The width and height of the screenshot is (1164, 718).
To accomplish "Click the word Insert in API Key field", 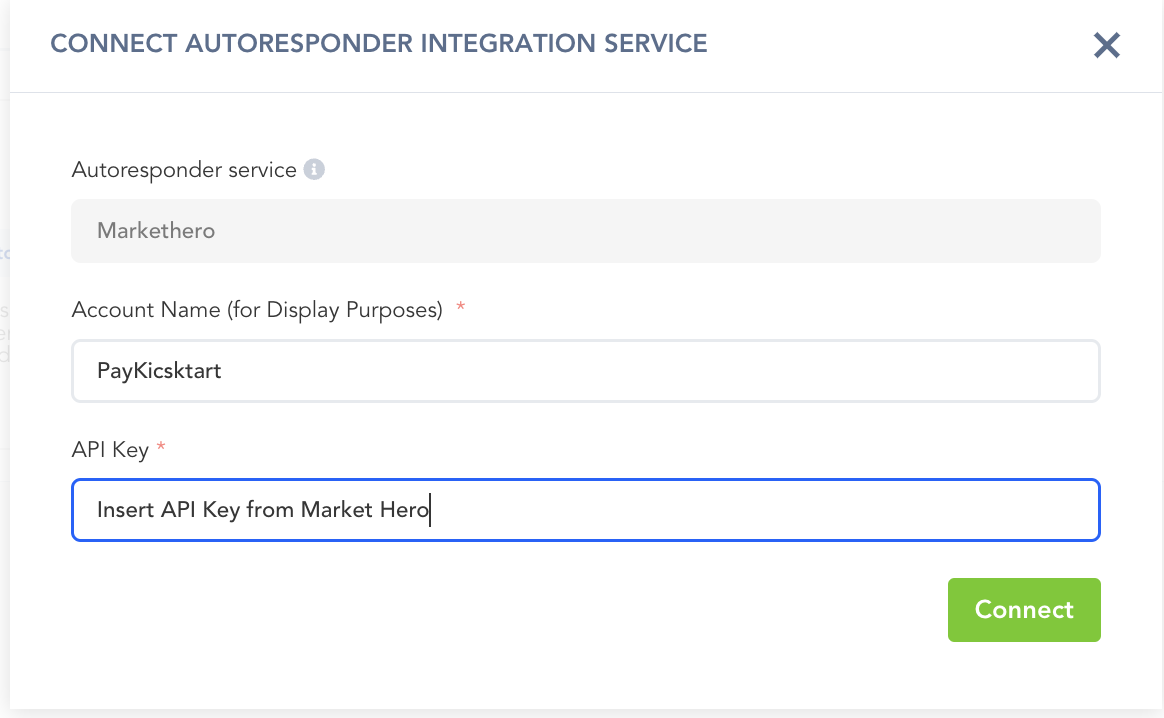I will [126, 510].
